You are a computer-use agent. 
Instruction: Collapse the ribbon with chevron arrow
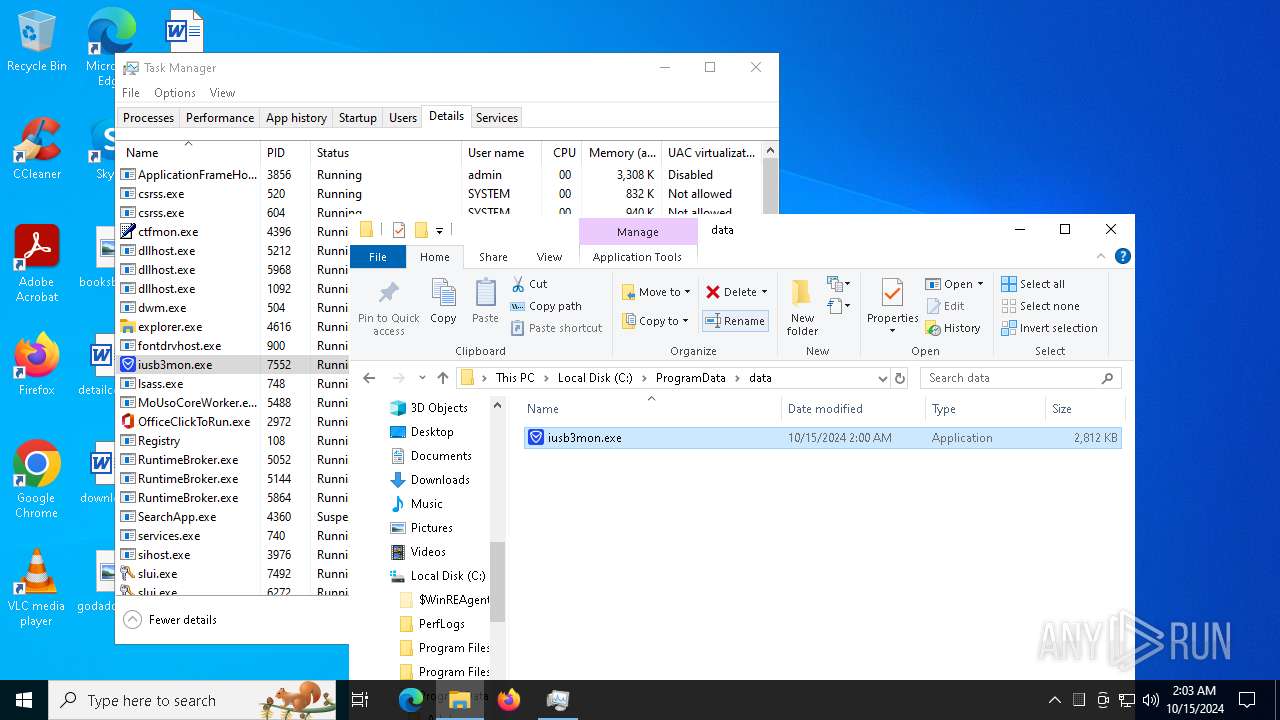click(x=1102, y=257)
